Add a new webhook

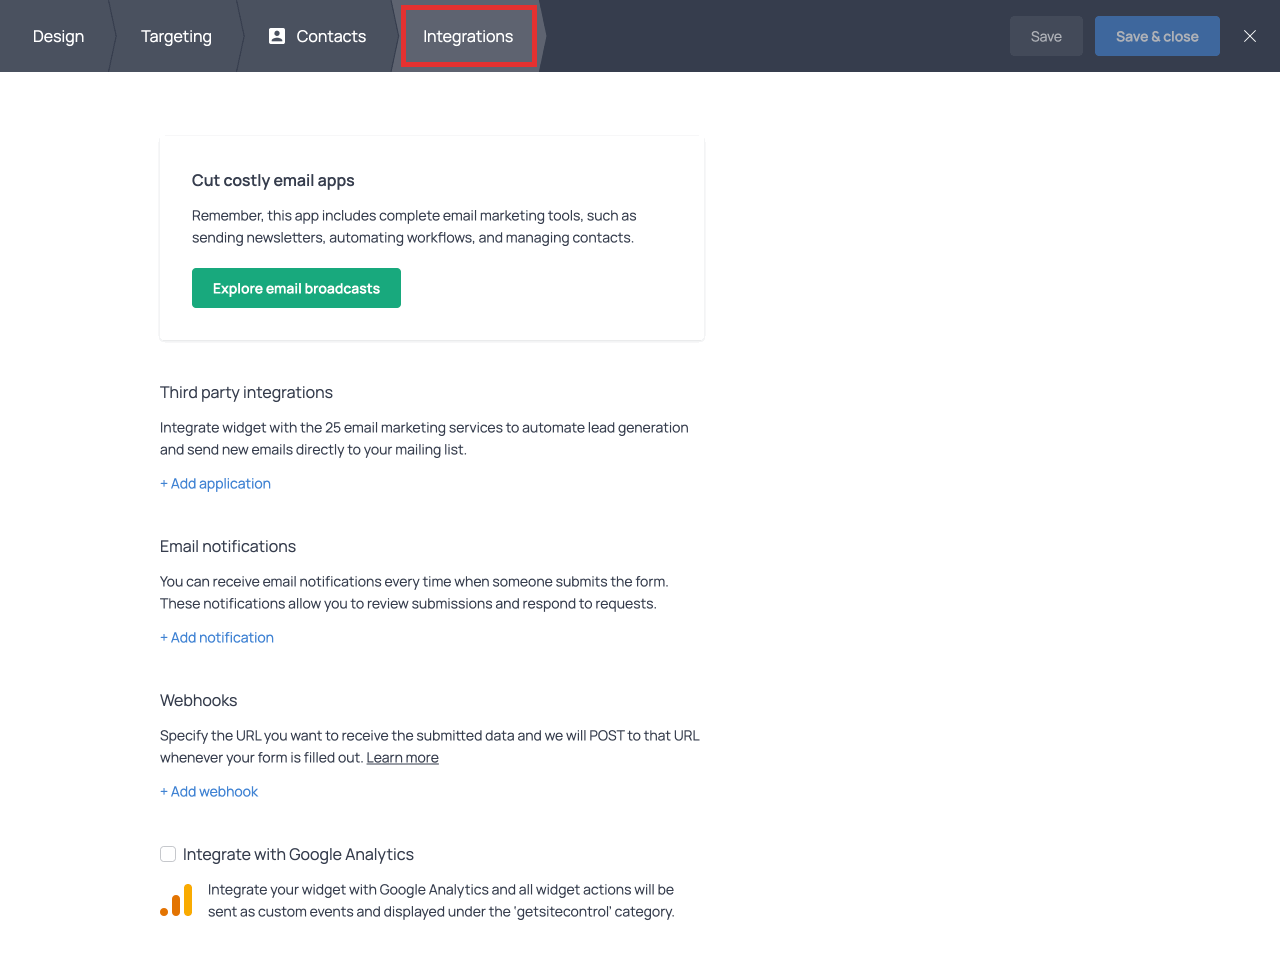[209, 791]
